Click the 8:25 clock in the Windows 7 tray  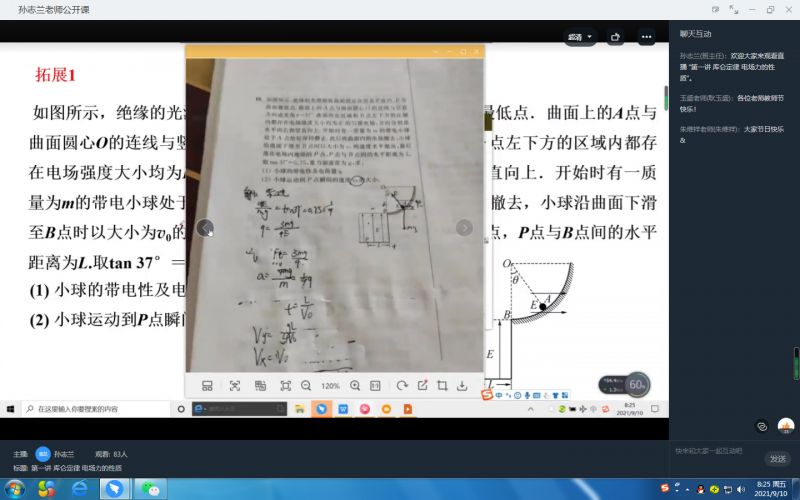pos(771,489)
